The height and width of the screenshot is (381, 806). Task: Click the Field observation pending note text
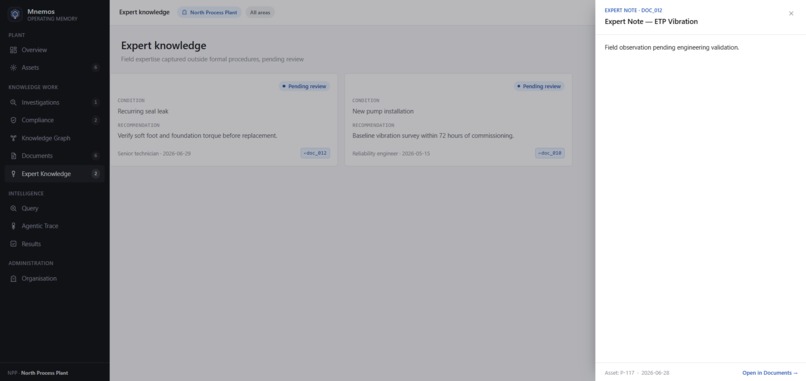(x=672, y=47)
